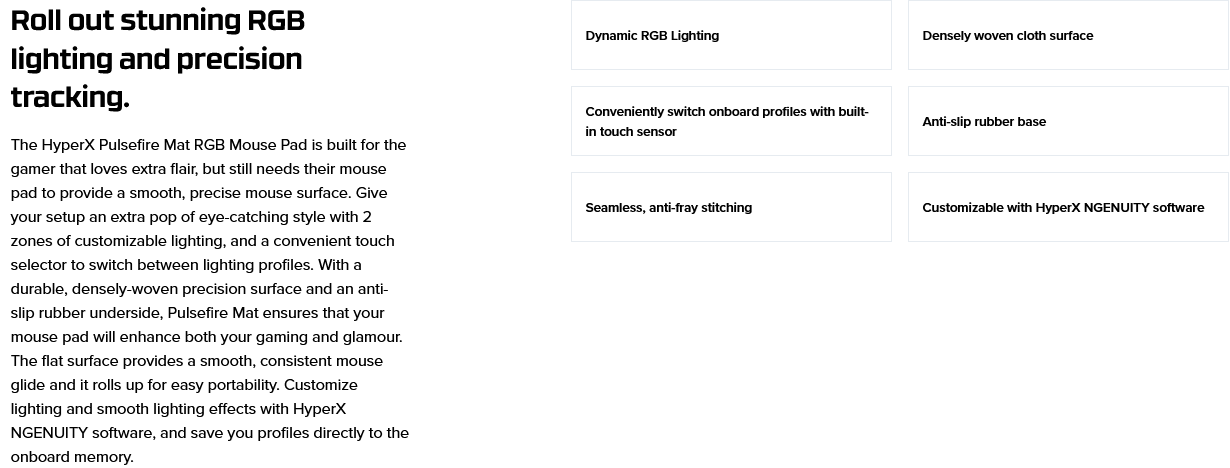Click 'lighting and precision' in the heading
The width and height of the screenshot is (1230, 468).
156,59
